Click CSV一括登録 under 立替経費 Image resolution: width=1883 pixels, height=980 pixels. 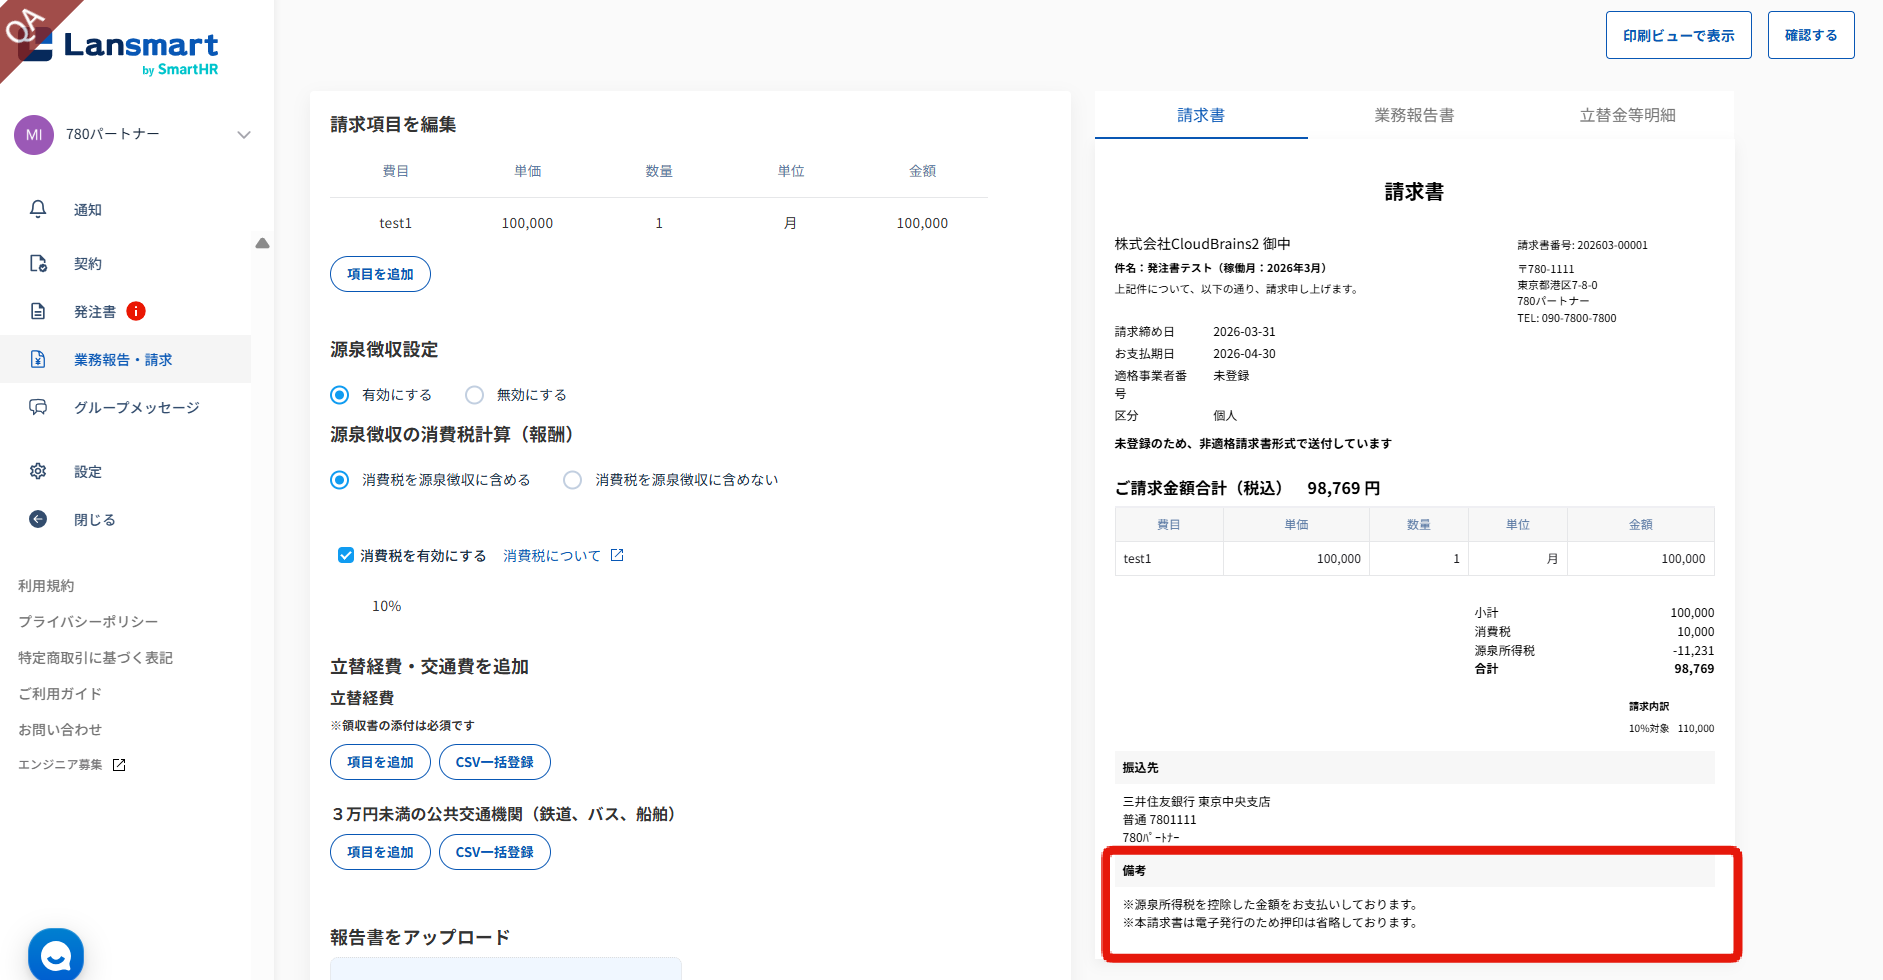[x=494, y=762]
